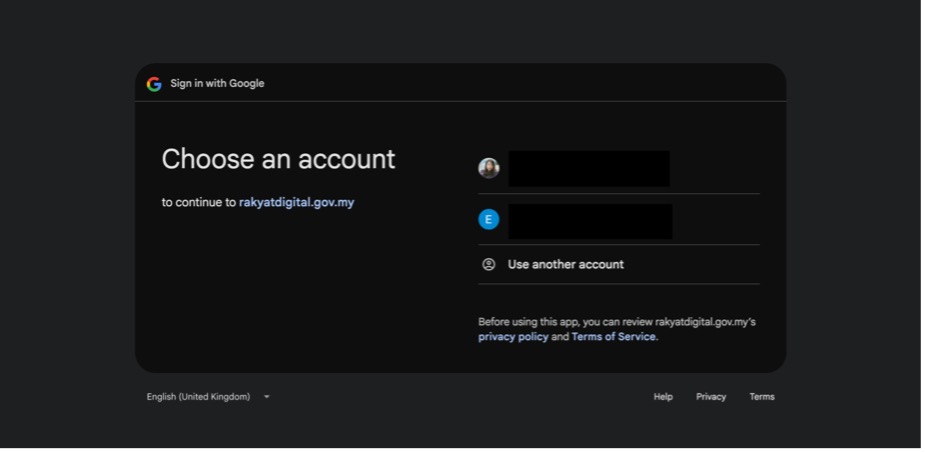Open the Terms of Service link

614,337
